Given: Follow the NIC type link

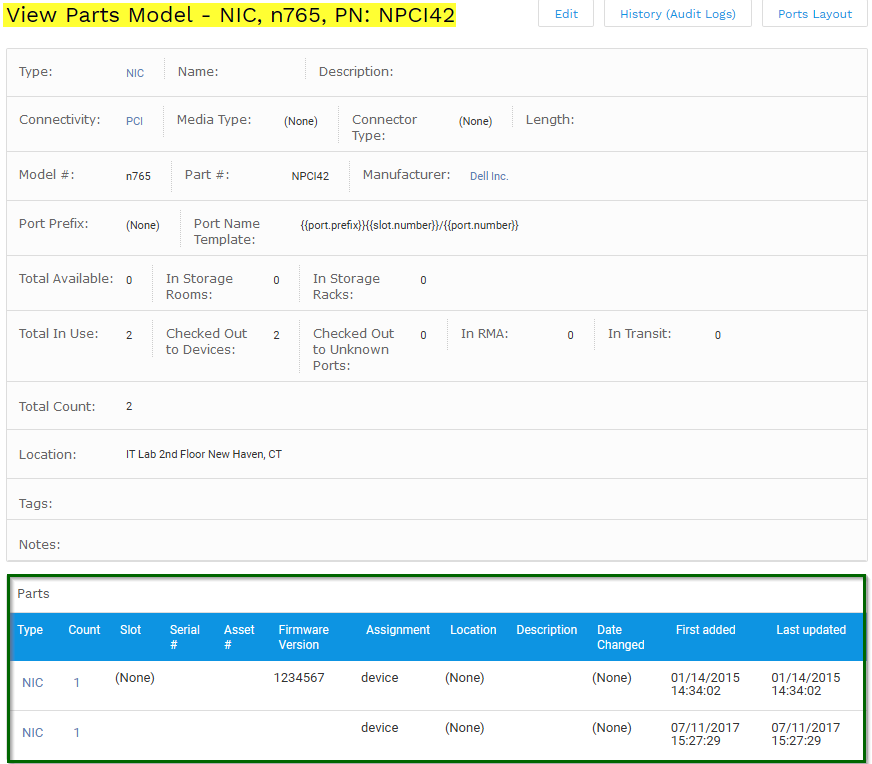Looking at the screenshot, I should (x=135, y=73).
